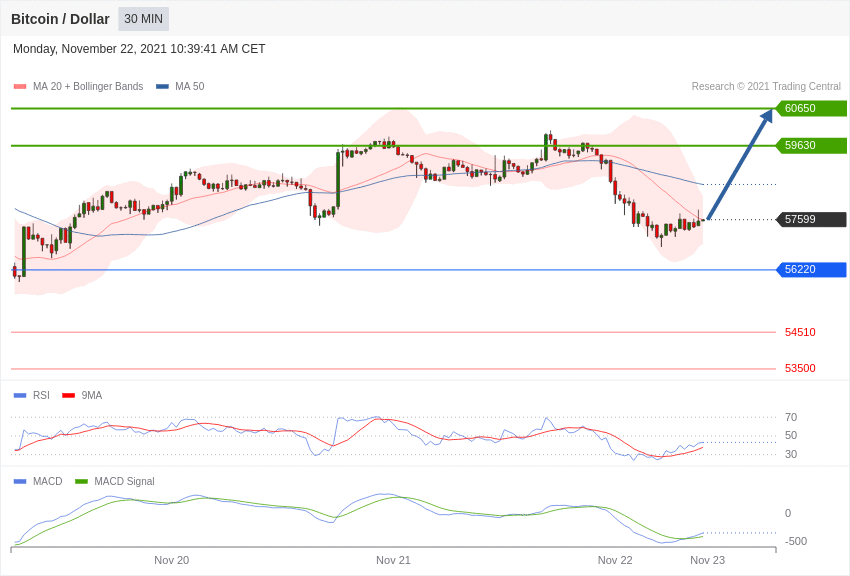Click the MA 20 + Bollinger Bands legend swatch
This screenshot has height=576, width=850.
[20, 87]
